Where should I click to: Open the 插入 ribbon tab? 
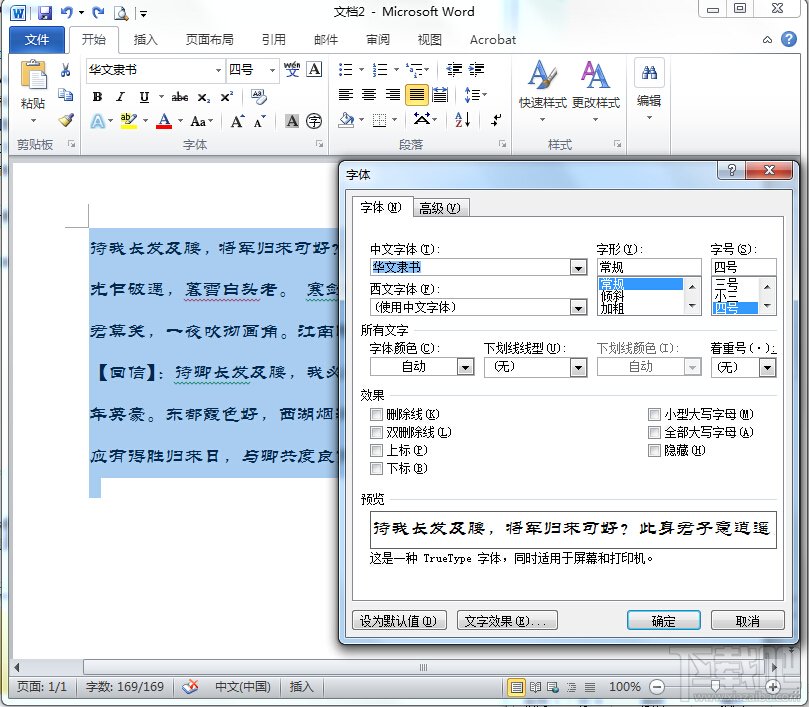click(x=145, y=40)
